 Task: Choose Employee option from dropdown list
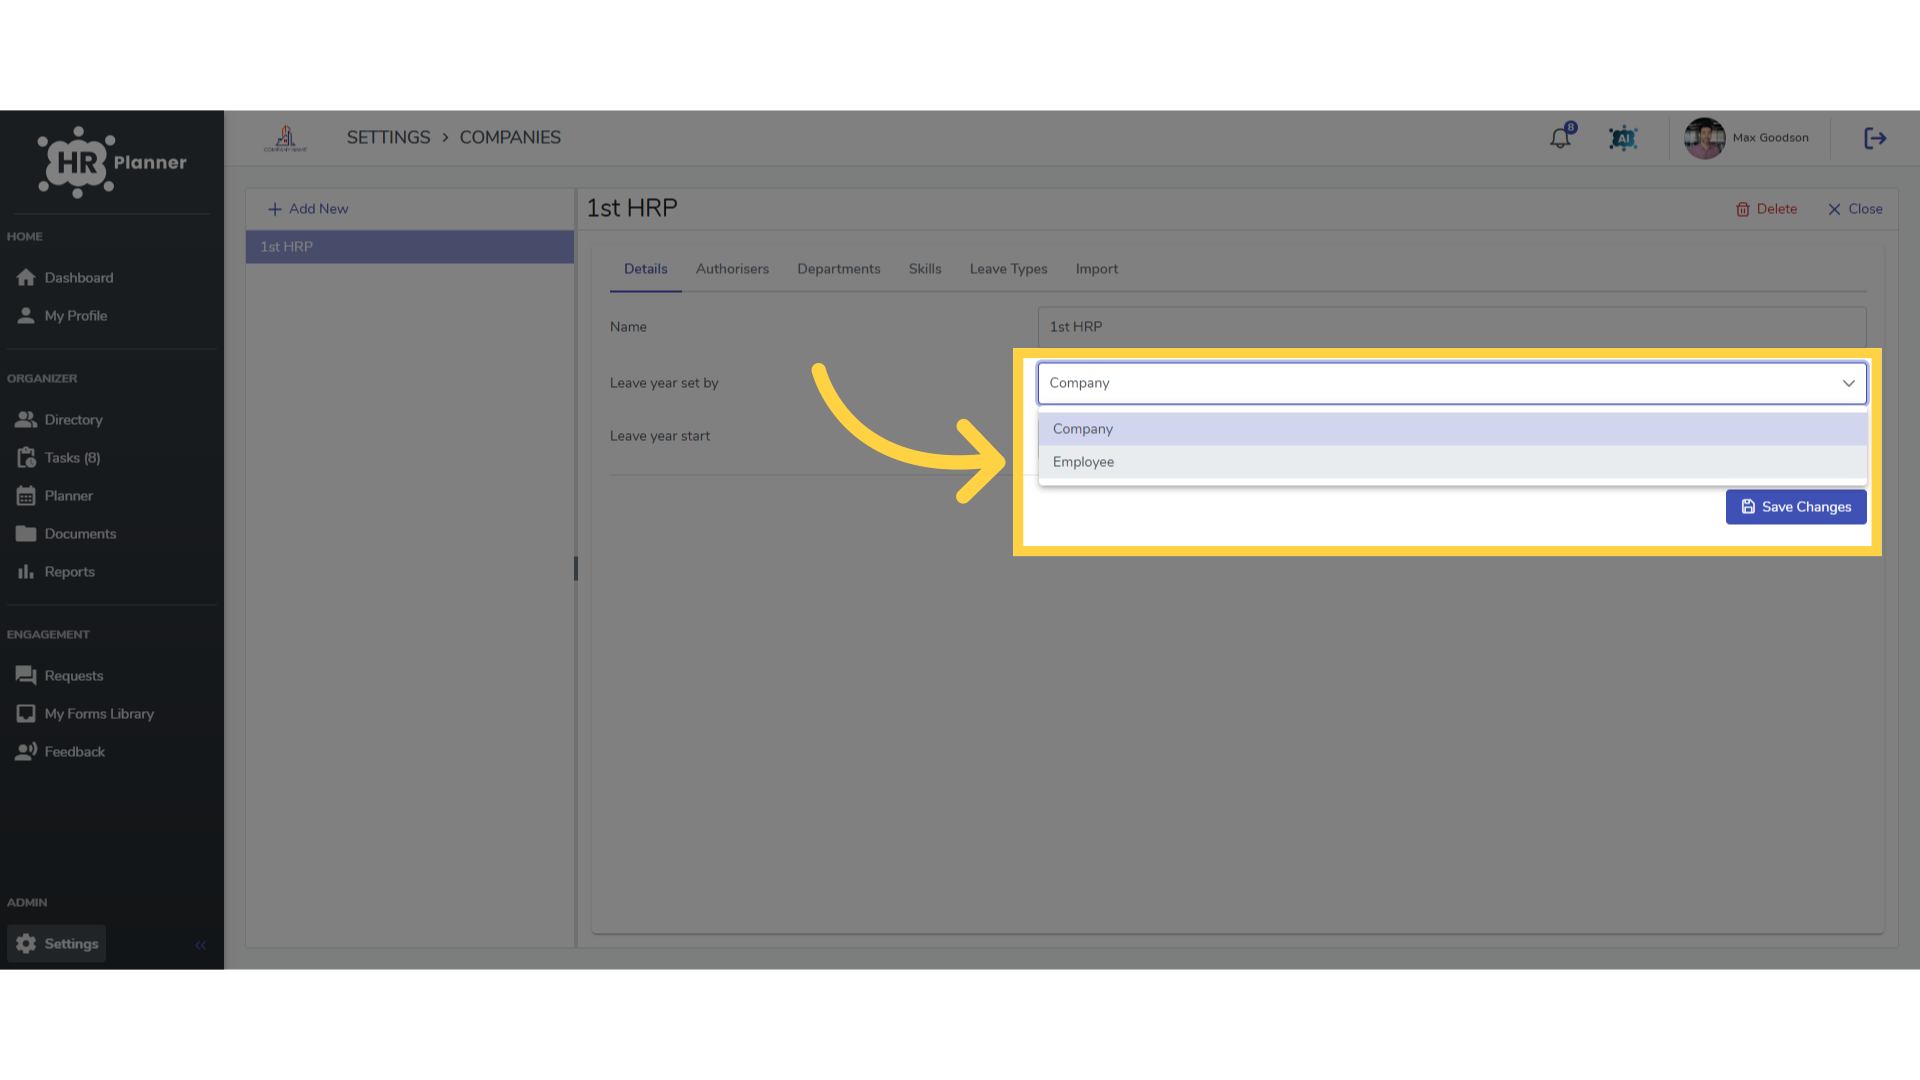point(1452,462)
